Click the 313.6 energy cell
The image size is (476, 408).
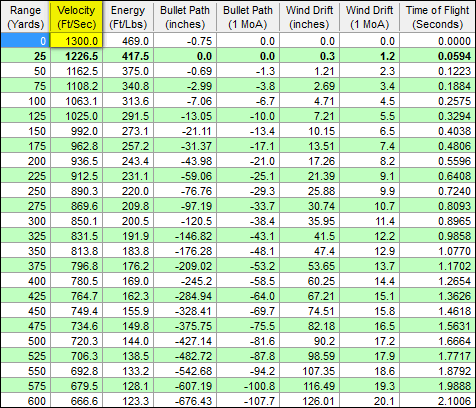pos(128,101)
